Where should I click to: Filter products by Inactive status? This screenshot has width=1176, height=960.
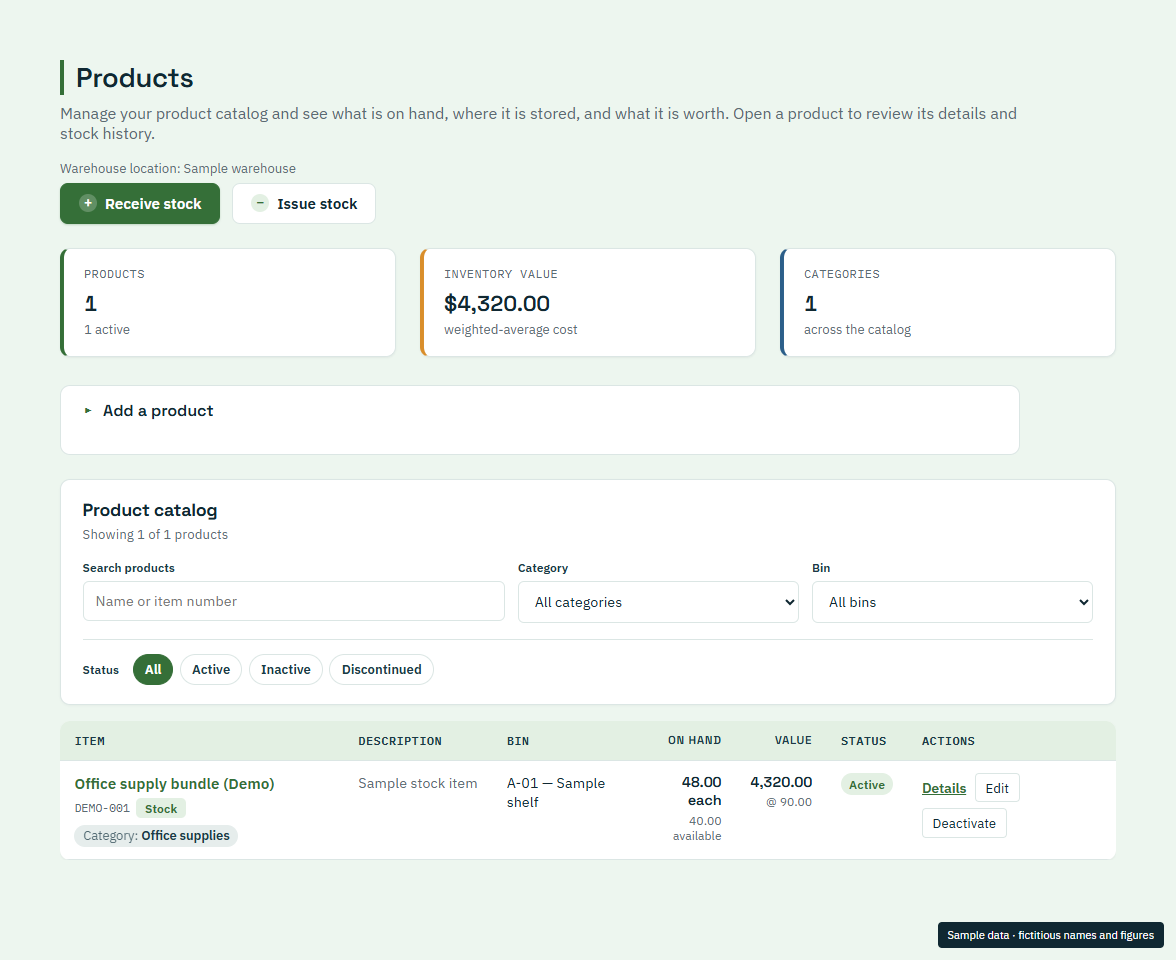point(286,670)
